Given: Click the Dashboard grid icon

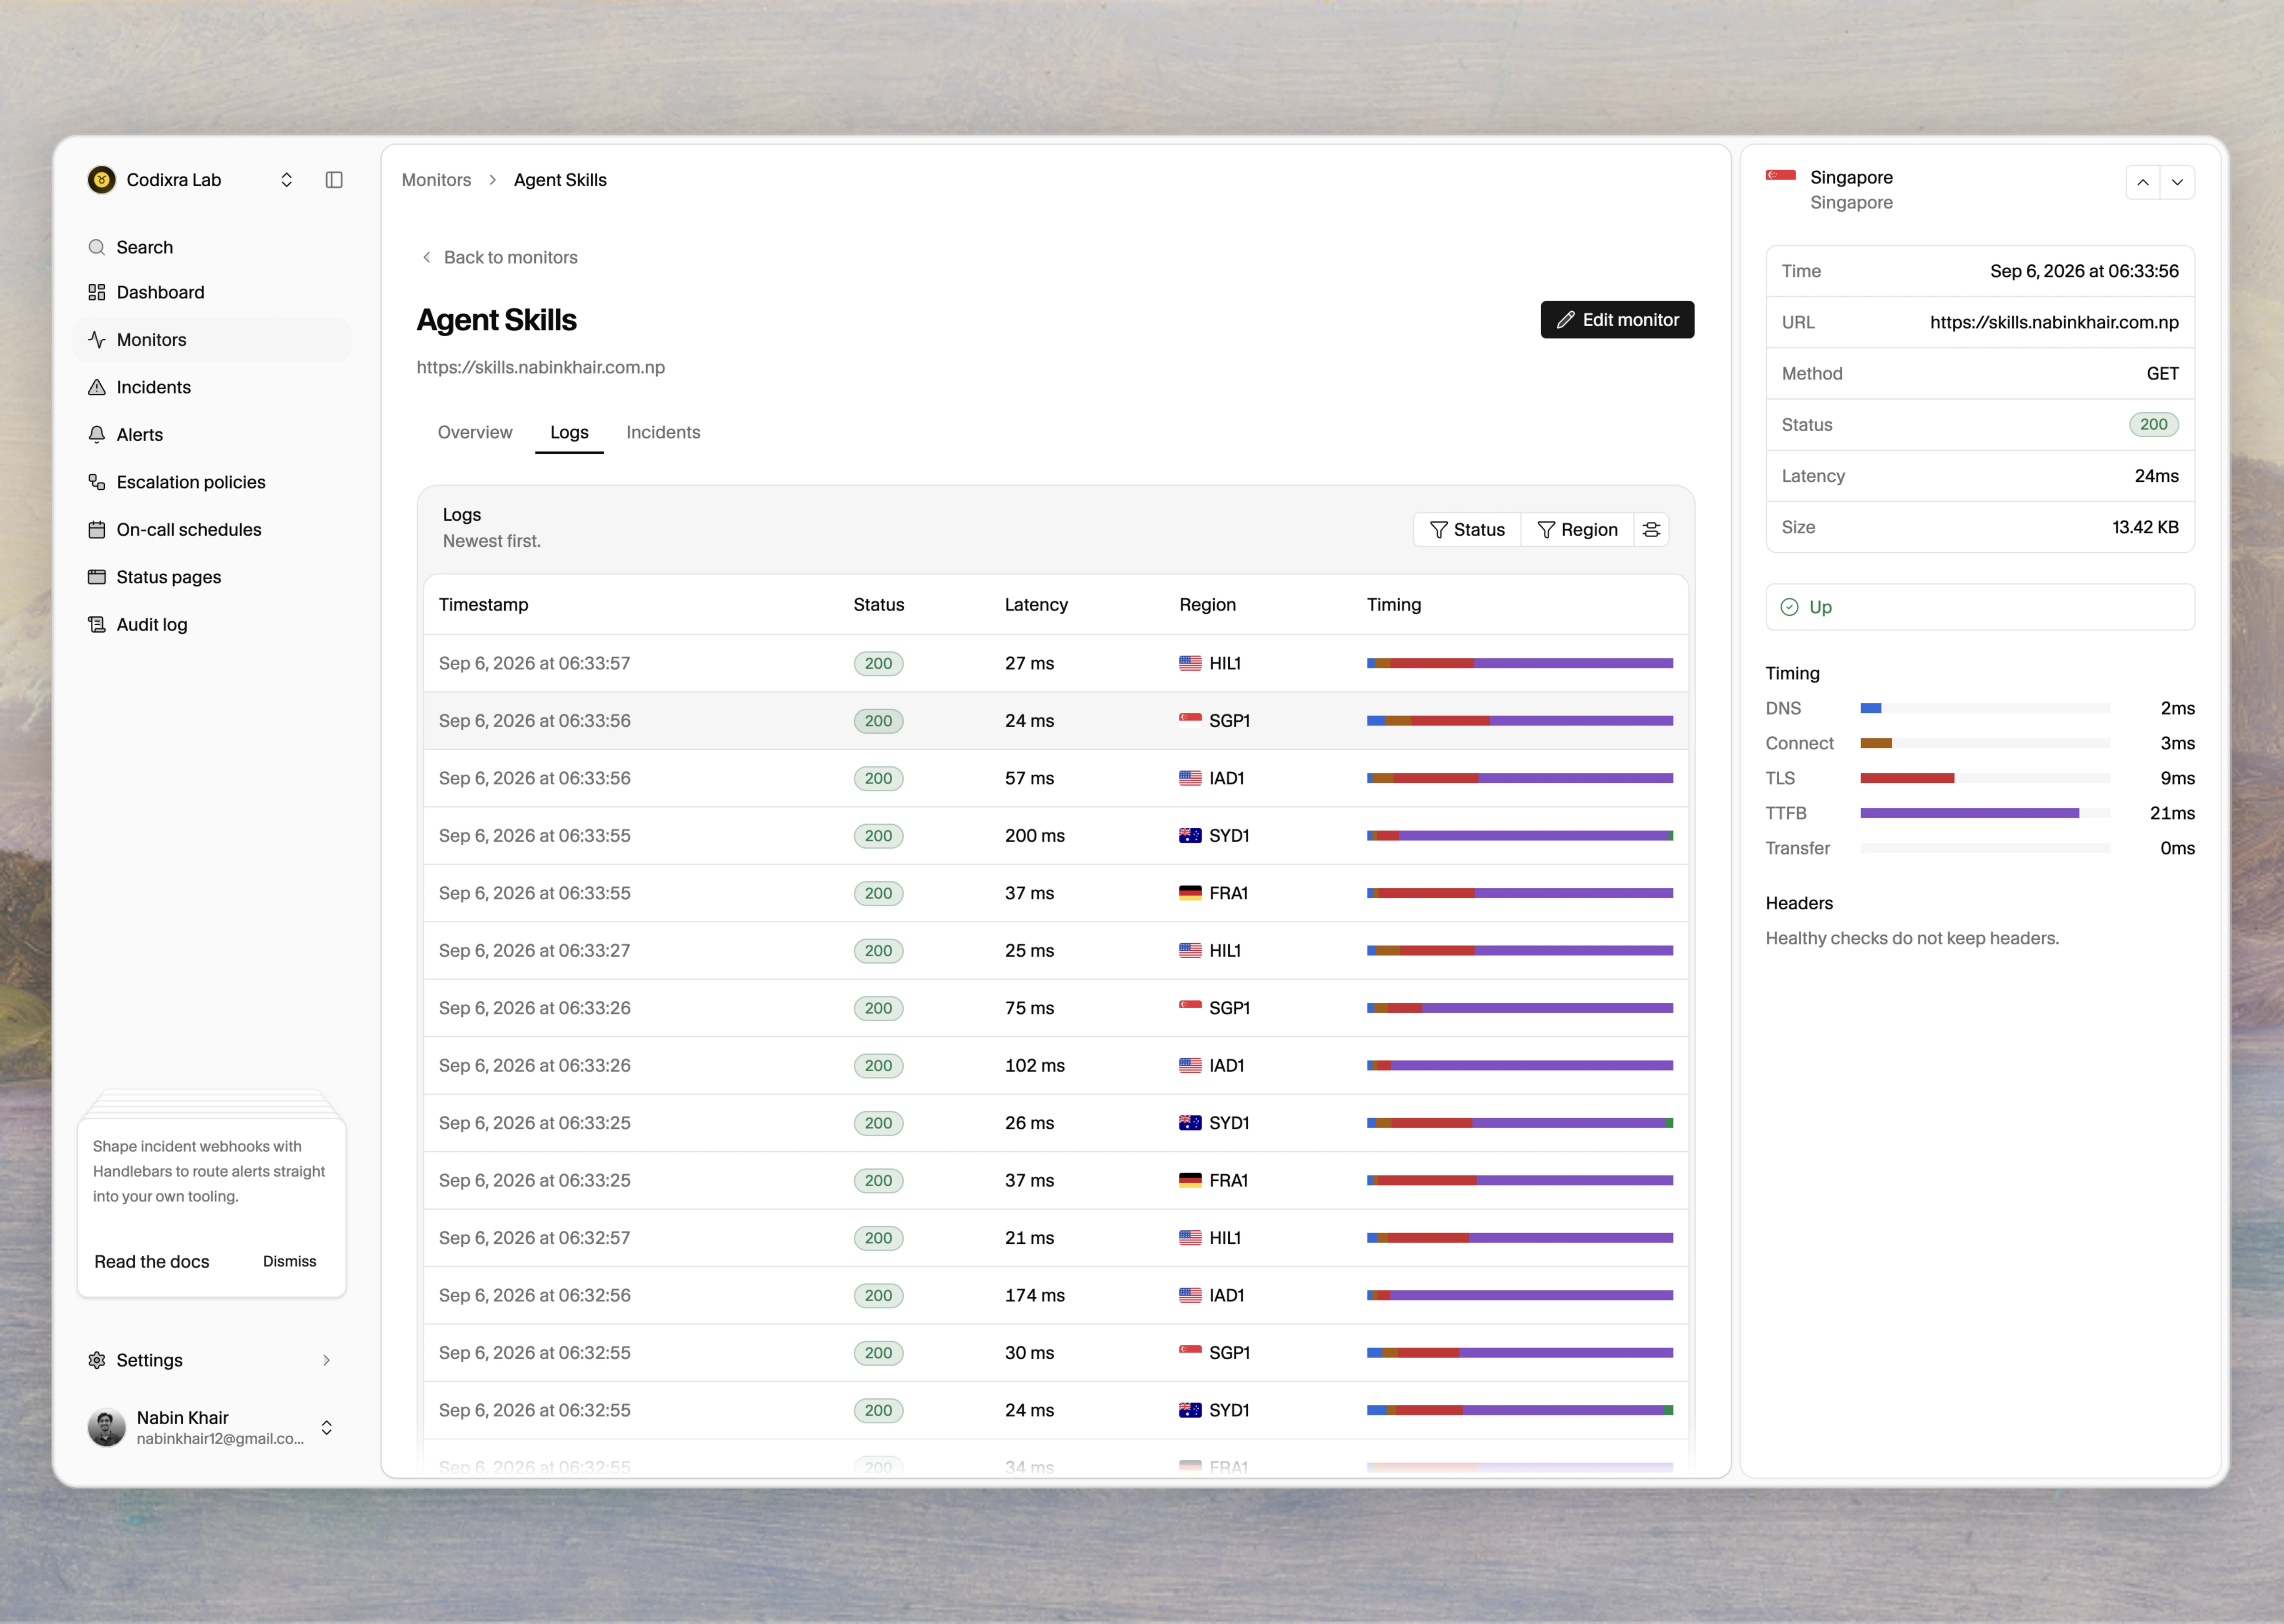Looking at the screenshot, I should tap(97, 292).
